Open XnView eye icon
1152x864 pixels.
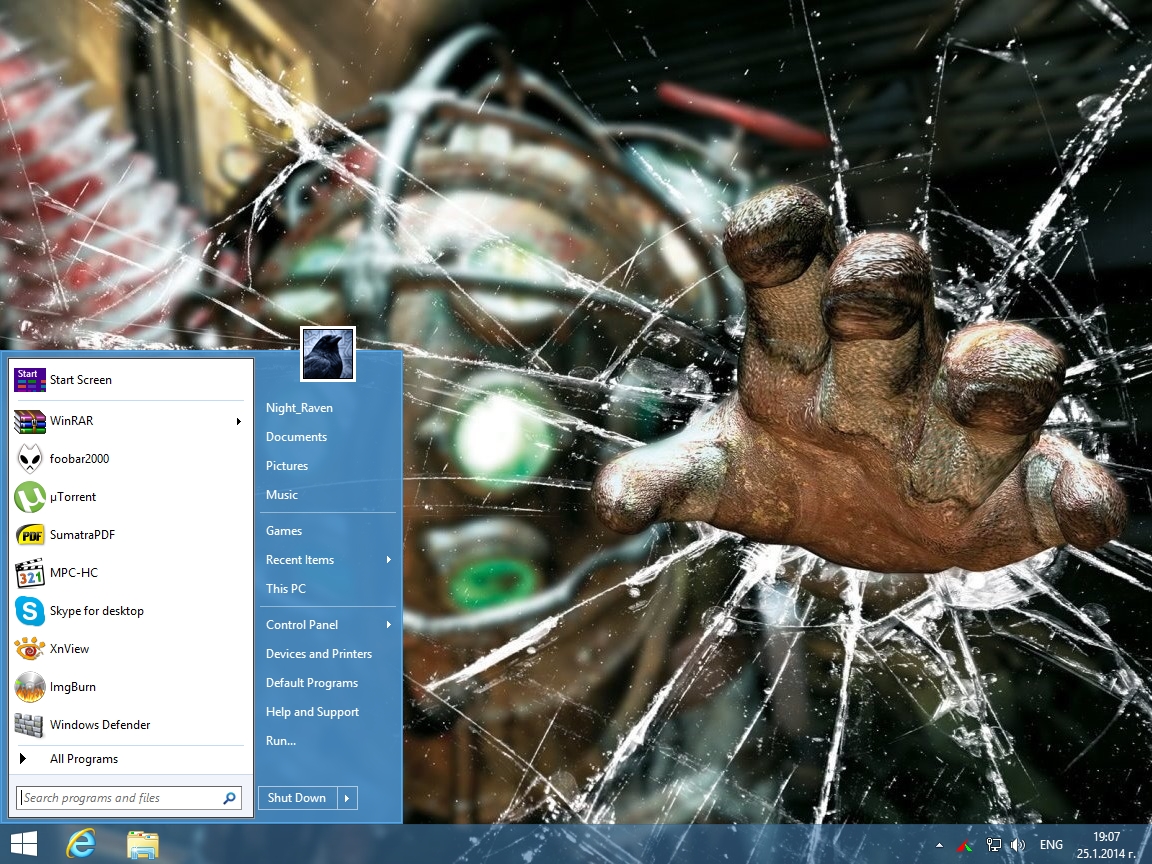30,649
